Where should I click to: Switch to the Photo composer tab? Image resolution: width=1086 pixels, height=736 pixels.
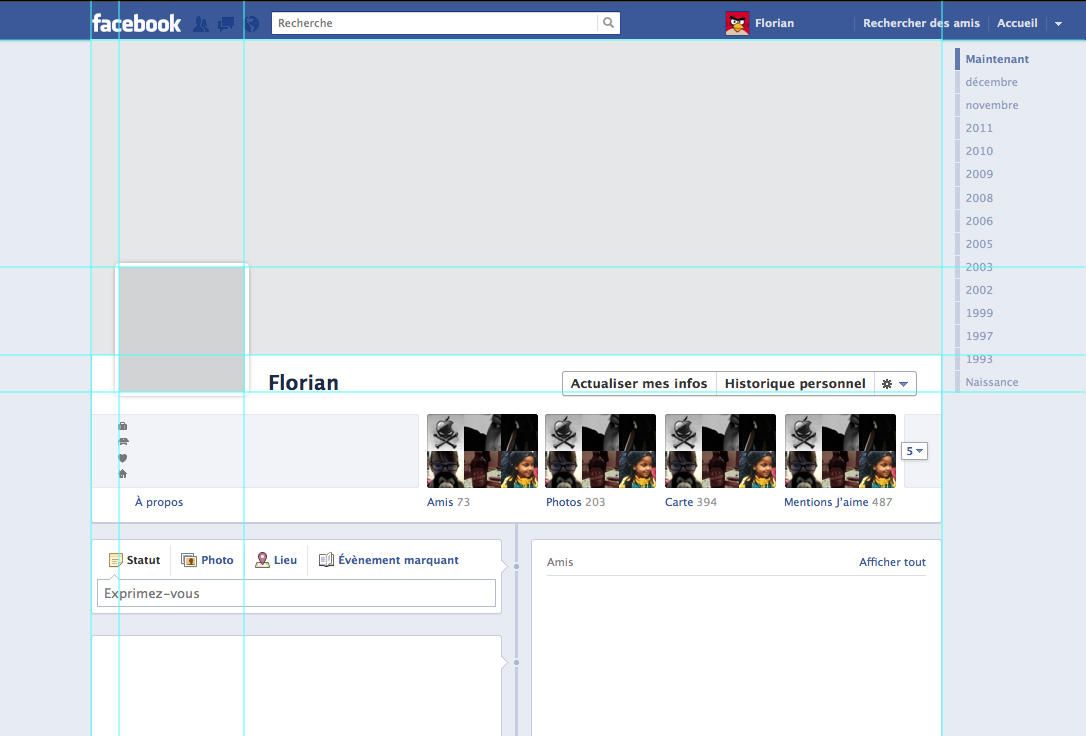[x=207, y=560]
